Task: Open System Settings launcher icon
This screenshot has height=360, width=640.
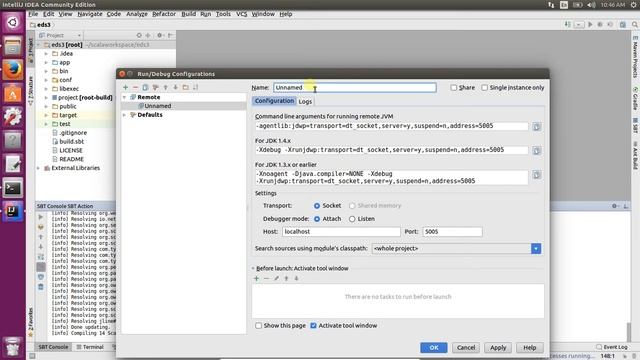Action: point(13,117)
